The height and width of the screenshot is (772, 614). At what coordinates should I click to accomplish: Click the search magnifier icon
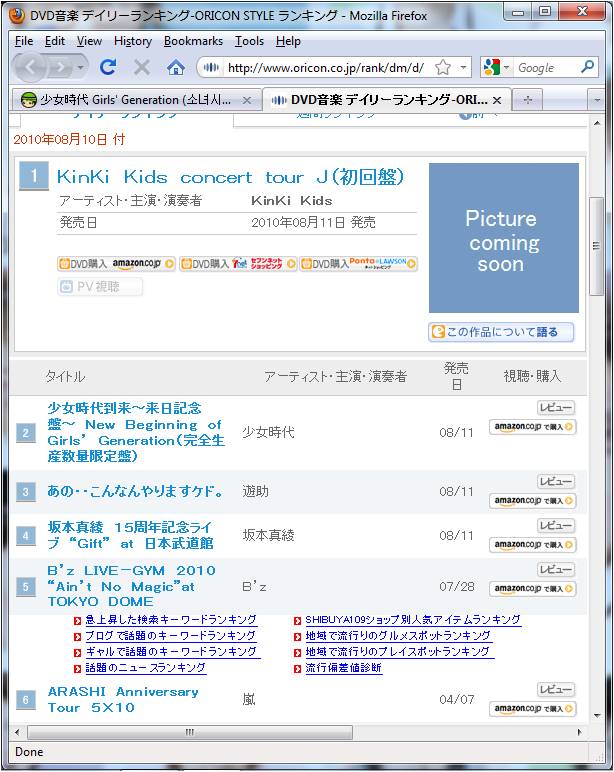[x=587, y=66]
